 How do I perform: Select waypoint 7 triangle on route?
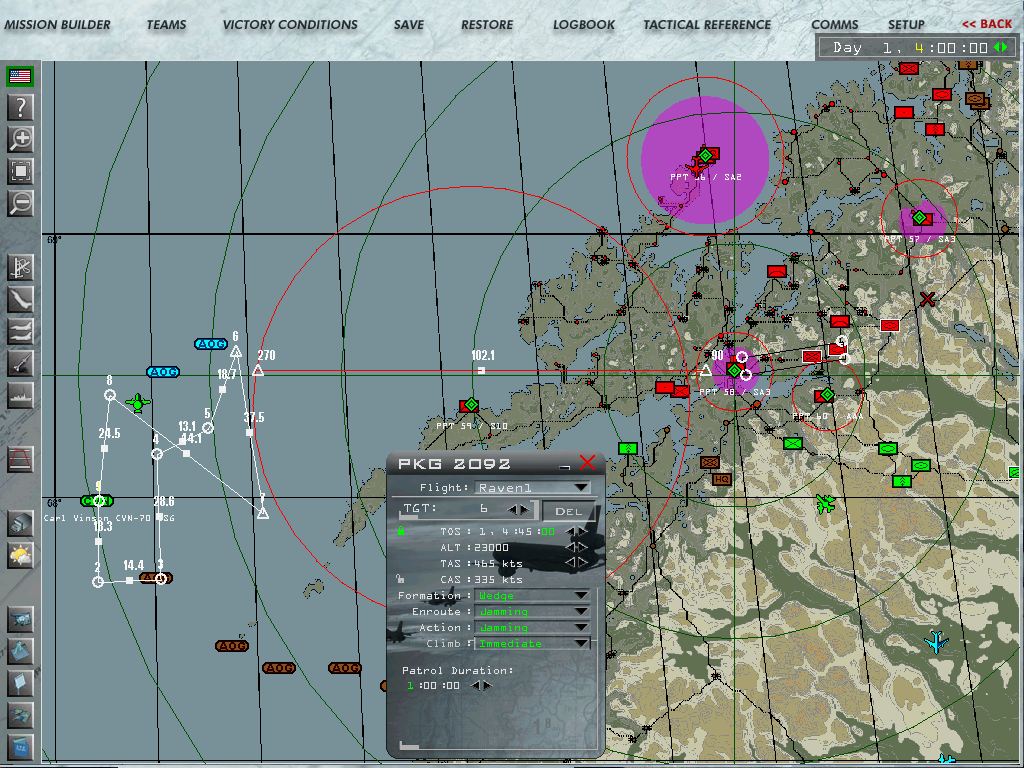pos(263,513)
